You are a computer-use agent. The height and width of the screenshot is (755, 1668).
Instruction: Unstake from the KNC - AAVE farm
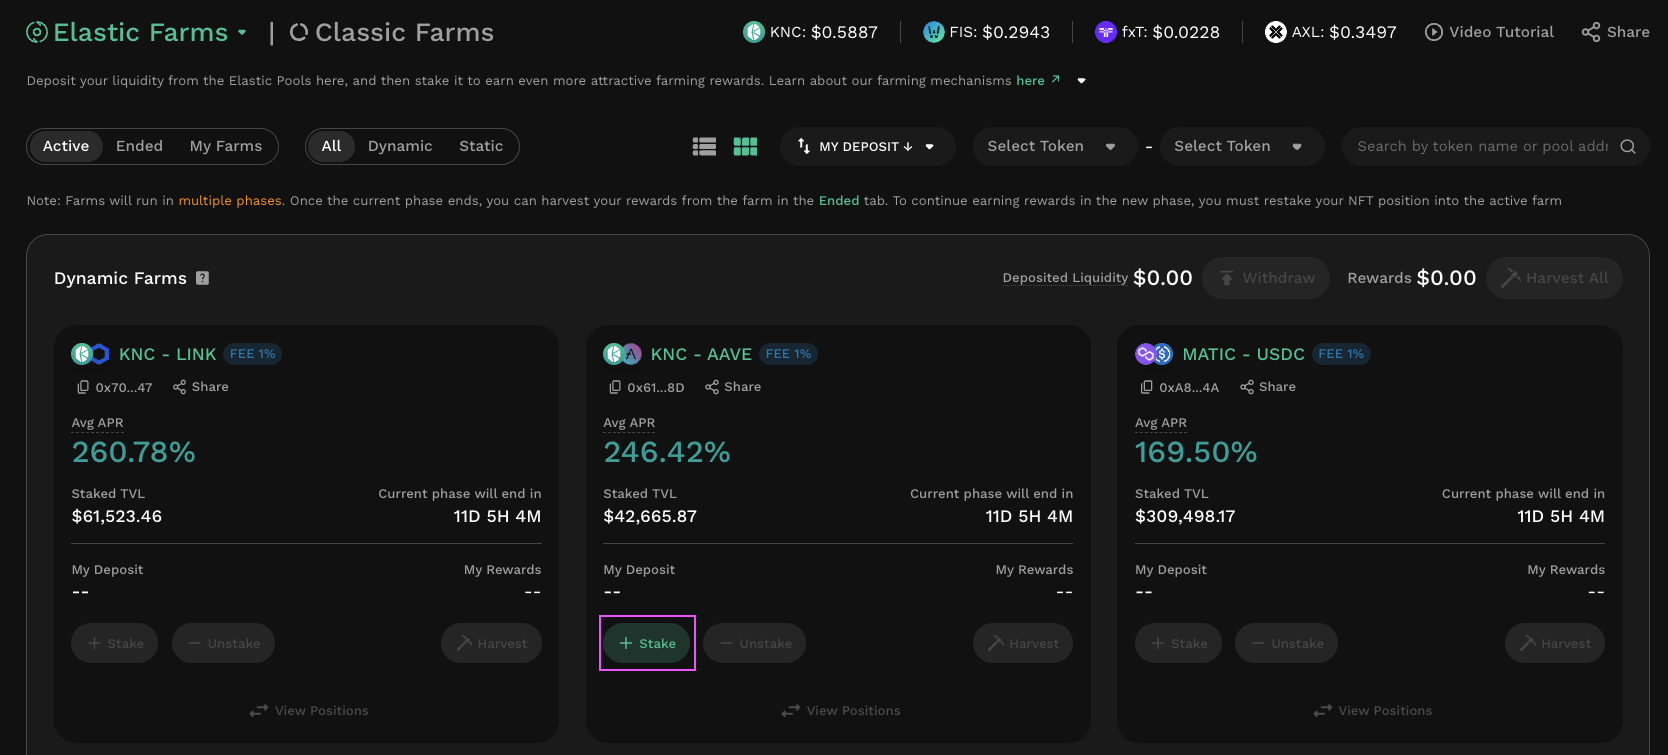pos(755,643)
